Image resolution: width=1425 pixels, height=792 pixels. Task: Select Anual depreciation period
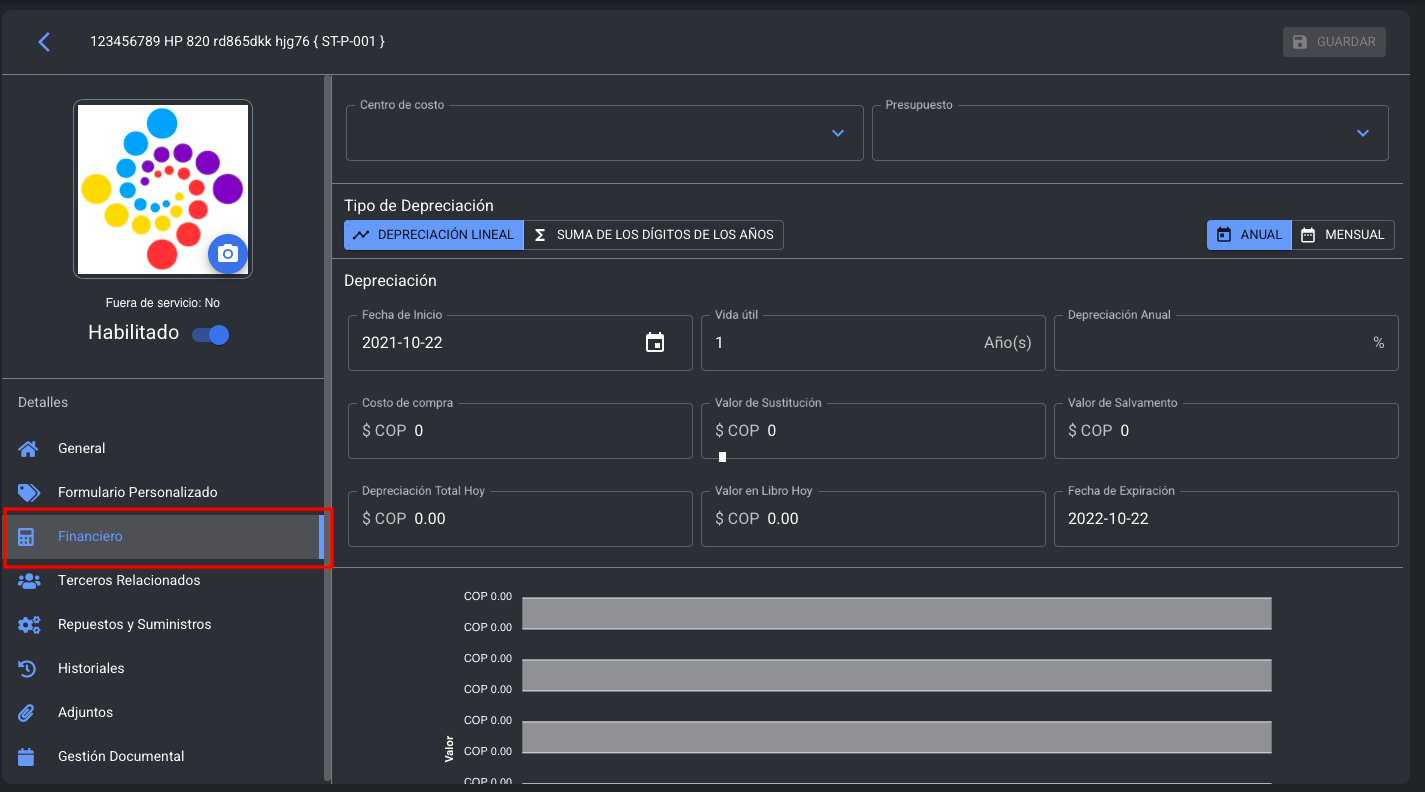1249,235
